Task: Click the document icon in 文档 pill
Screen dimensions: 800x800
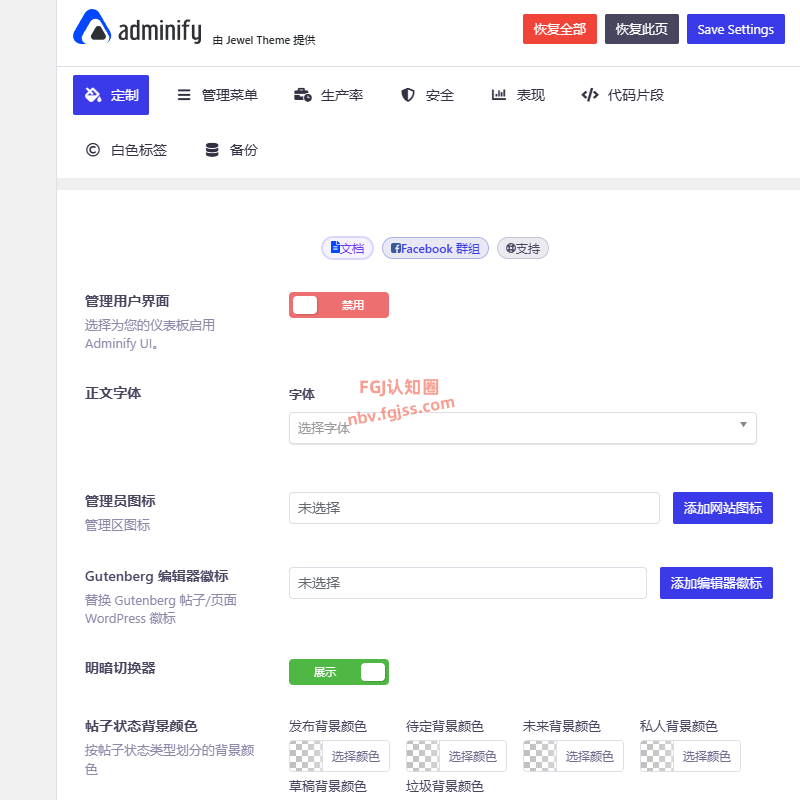Action: [x=335, y=247]
